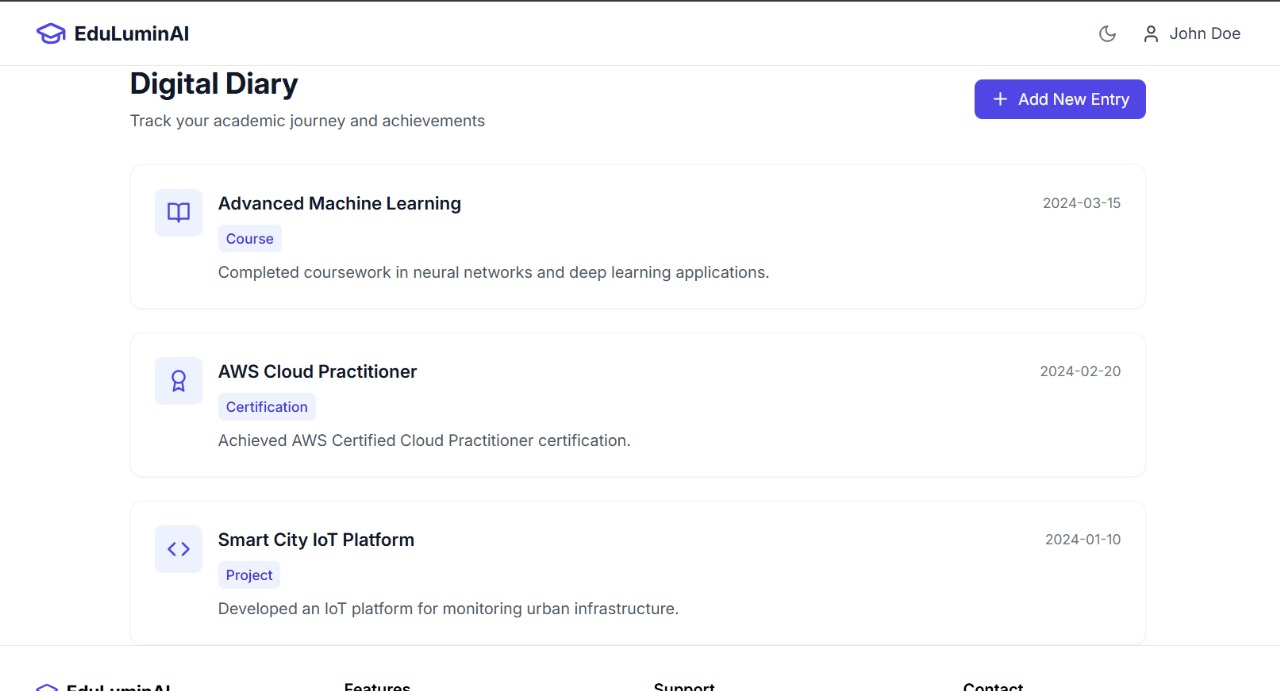
Task: Click the 2024-03-15 date on the first entry
Action: click(1081, 203)
